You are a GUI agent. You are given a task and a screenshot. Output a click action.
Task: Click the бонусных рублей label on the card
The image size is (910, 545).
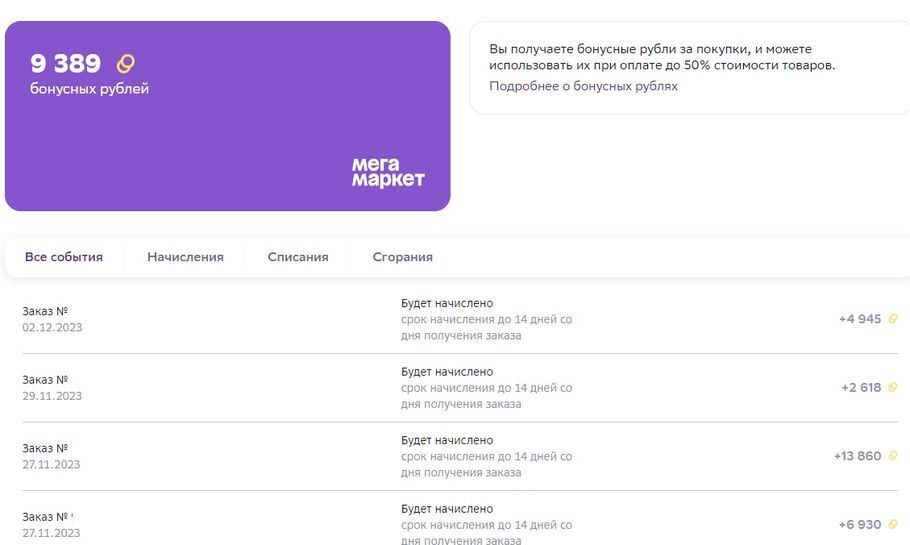click(89, 89)
